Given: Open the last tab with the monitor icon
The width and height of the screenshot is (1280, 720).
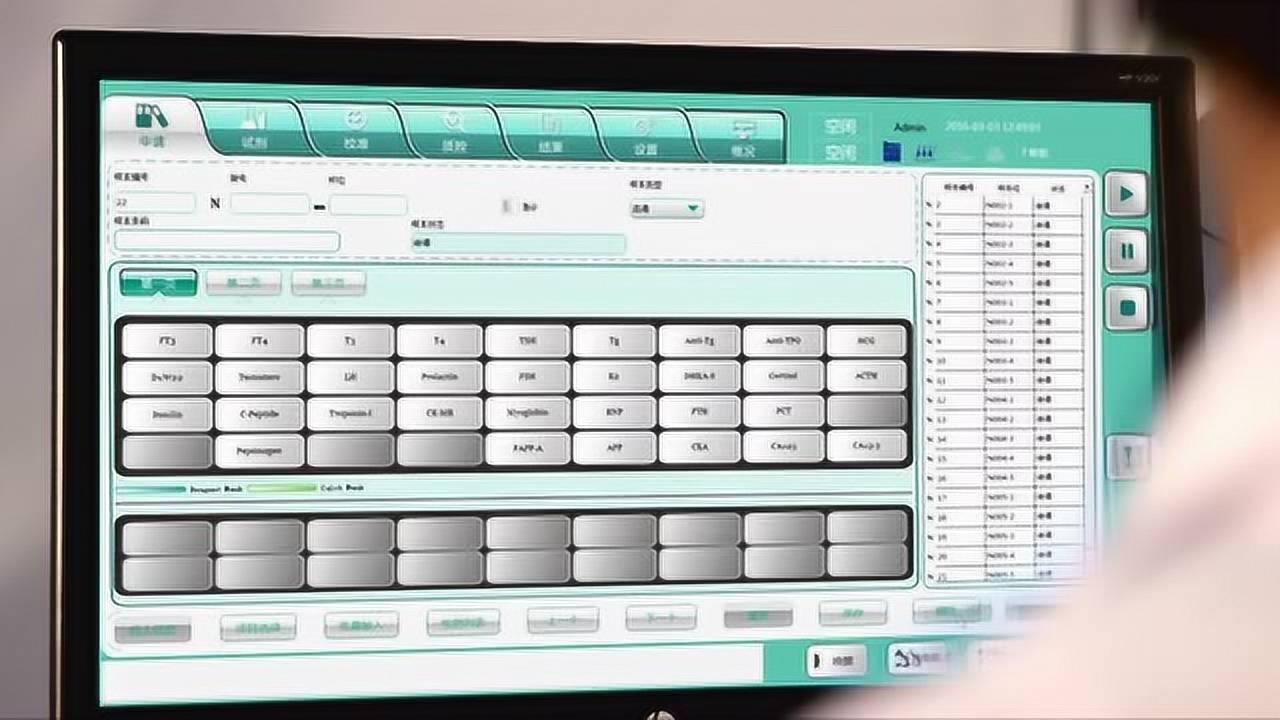Looking at the screenshot, I should (742, 138).
